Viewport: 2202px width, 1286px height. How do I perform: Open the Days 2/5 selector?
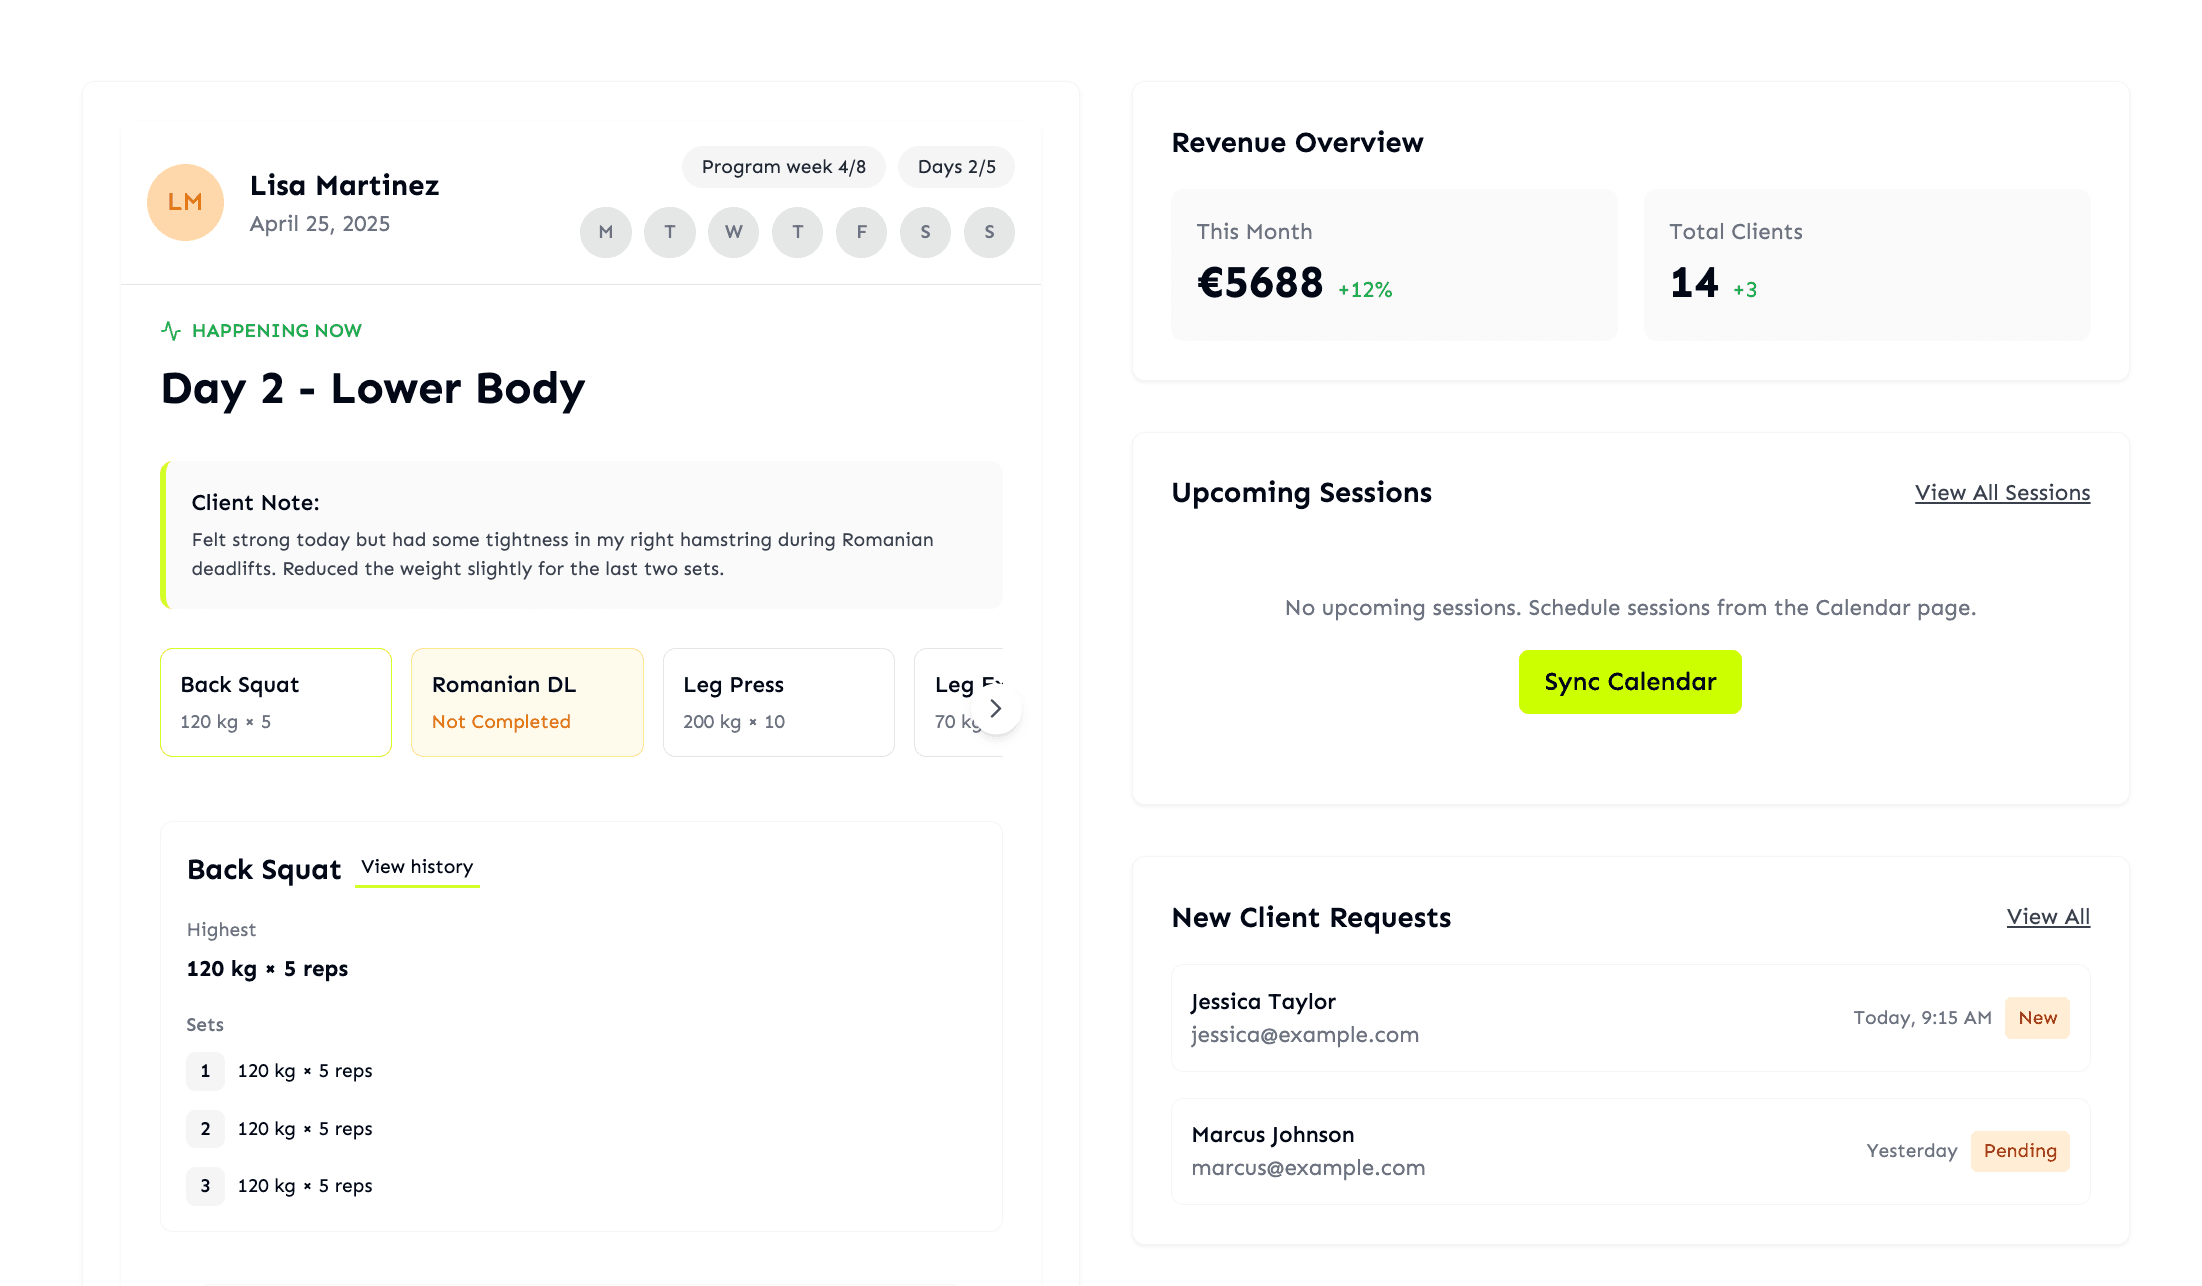point(956,167)
